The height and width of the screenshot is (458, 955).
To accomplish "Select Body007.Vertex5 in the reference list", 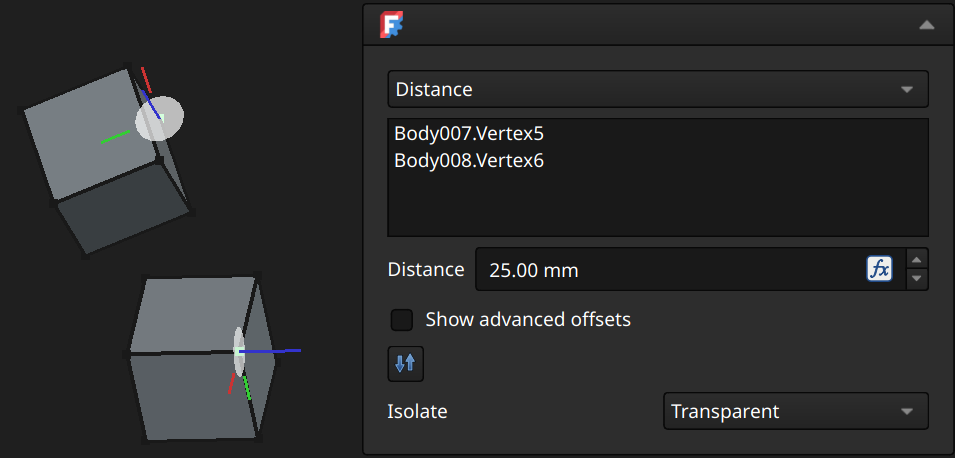I will point(468,133).
